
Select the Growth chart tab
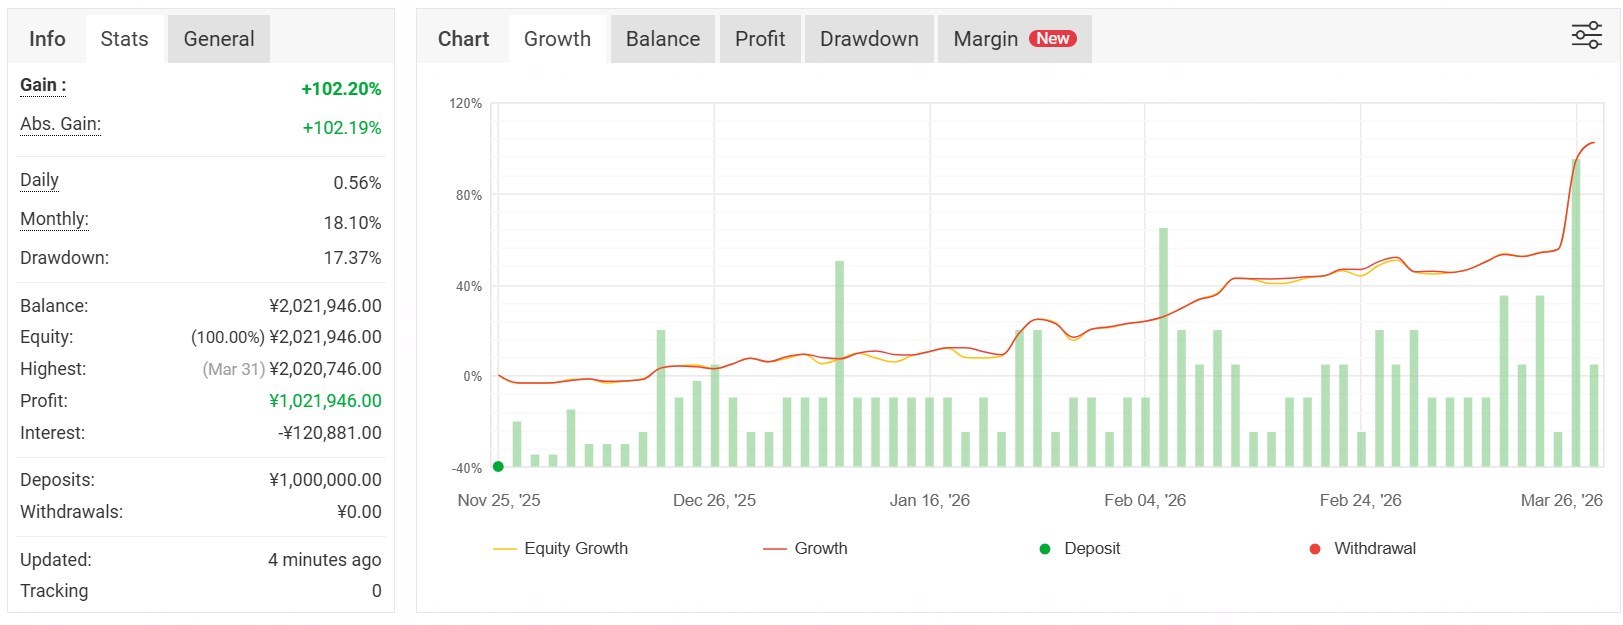pos(557,39)
